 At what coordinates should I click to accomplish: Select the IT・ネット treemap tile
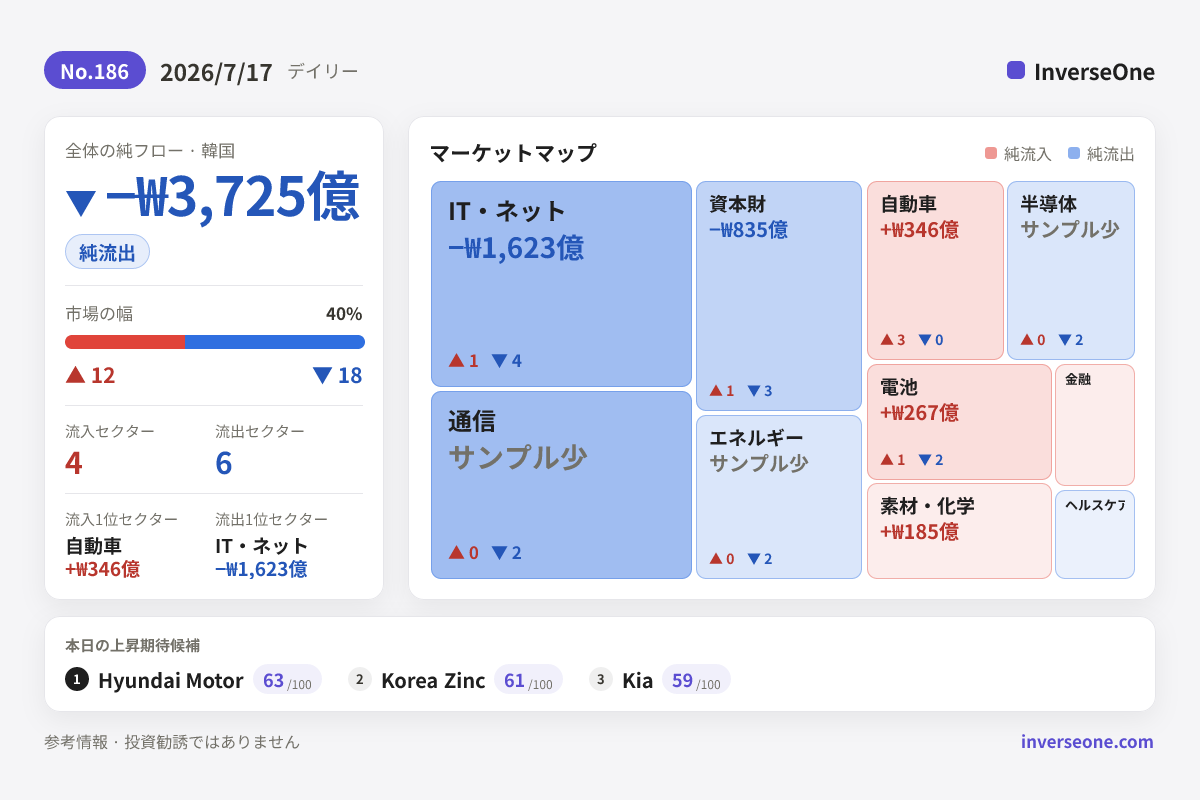point(561,284)
